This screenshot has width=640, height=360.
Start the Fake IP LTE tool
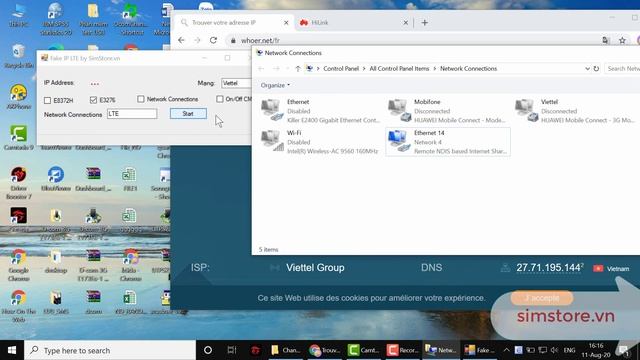[x=188, y=113]
